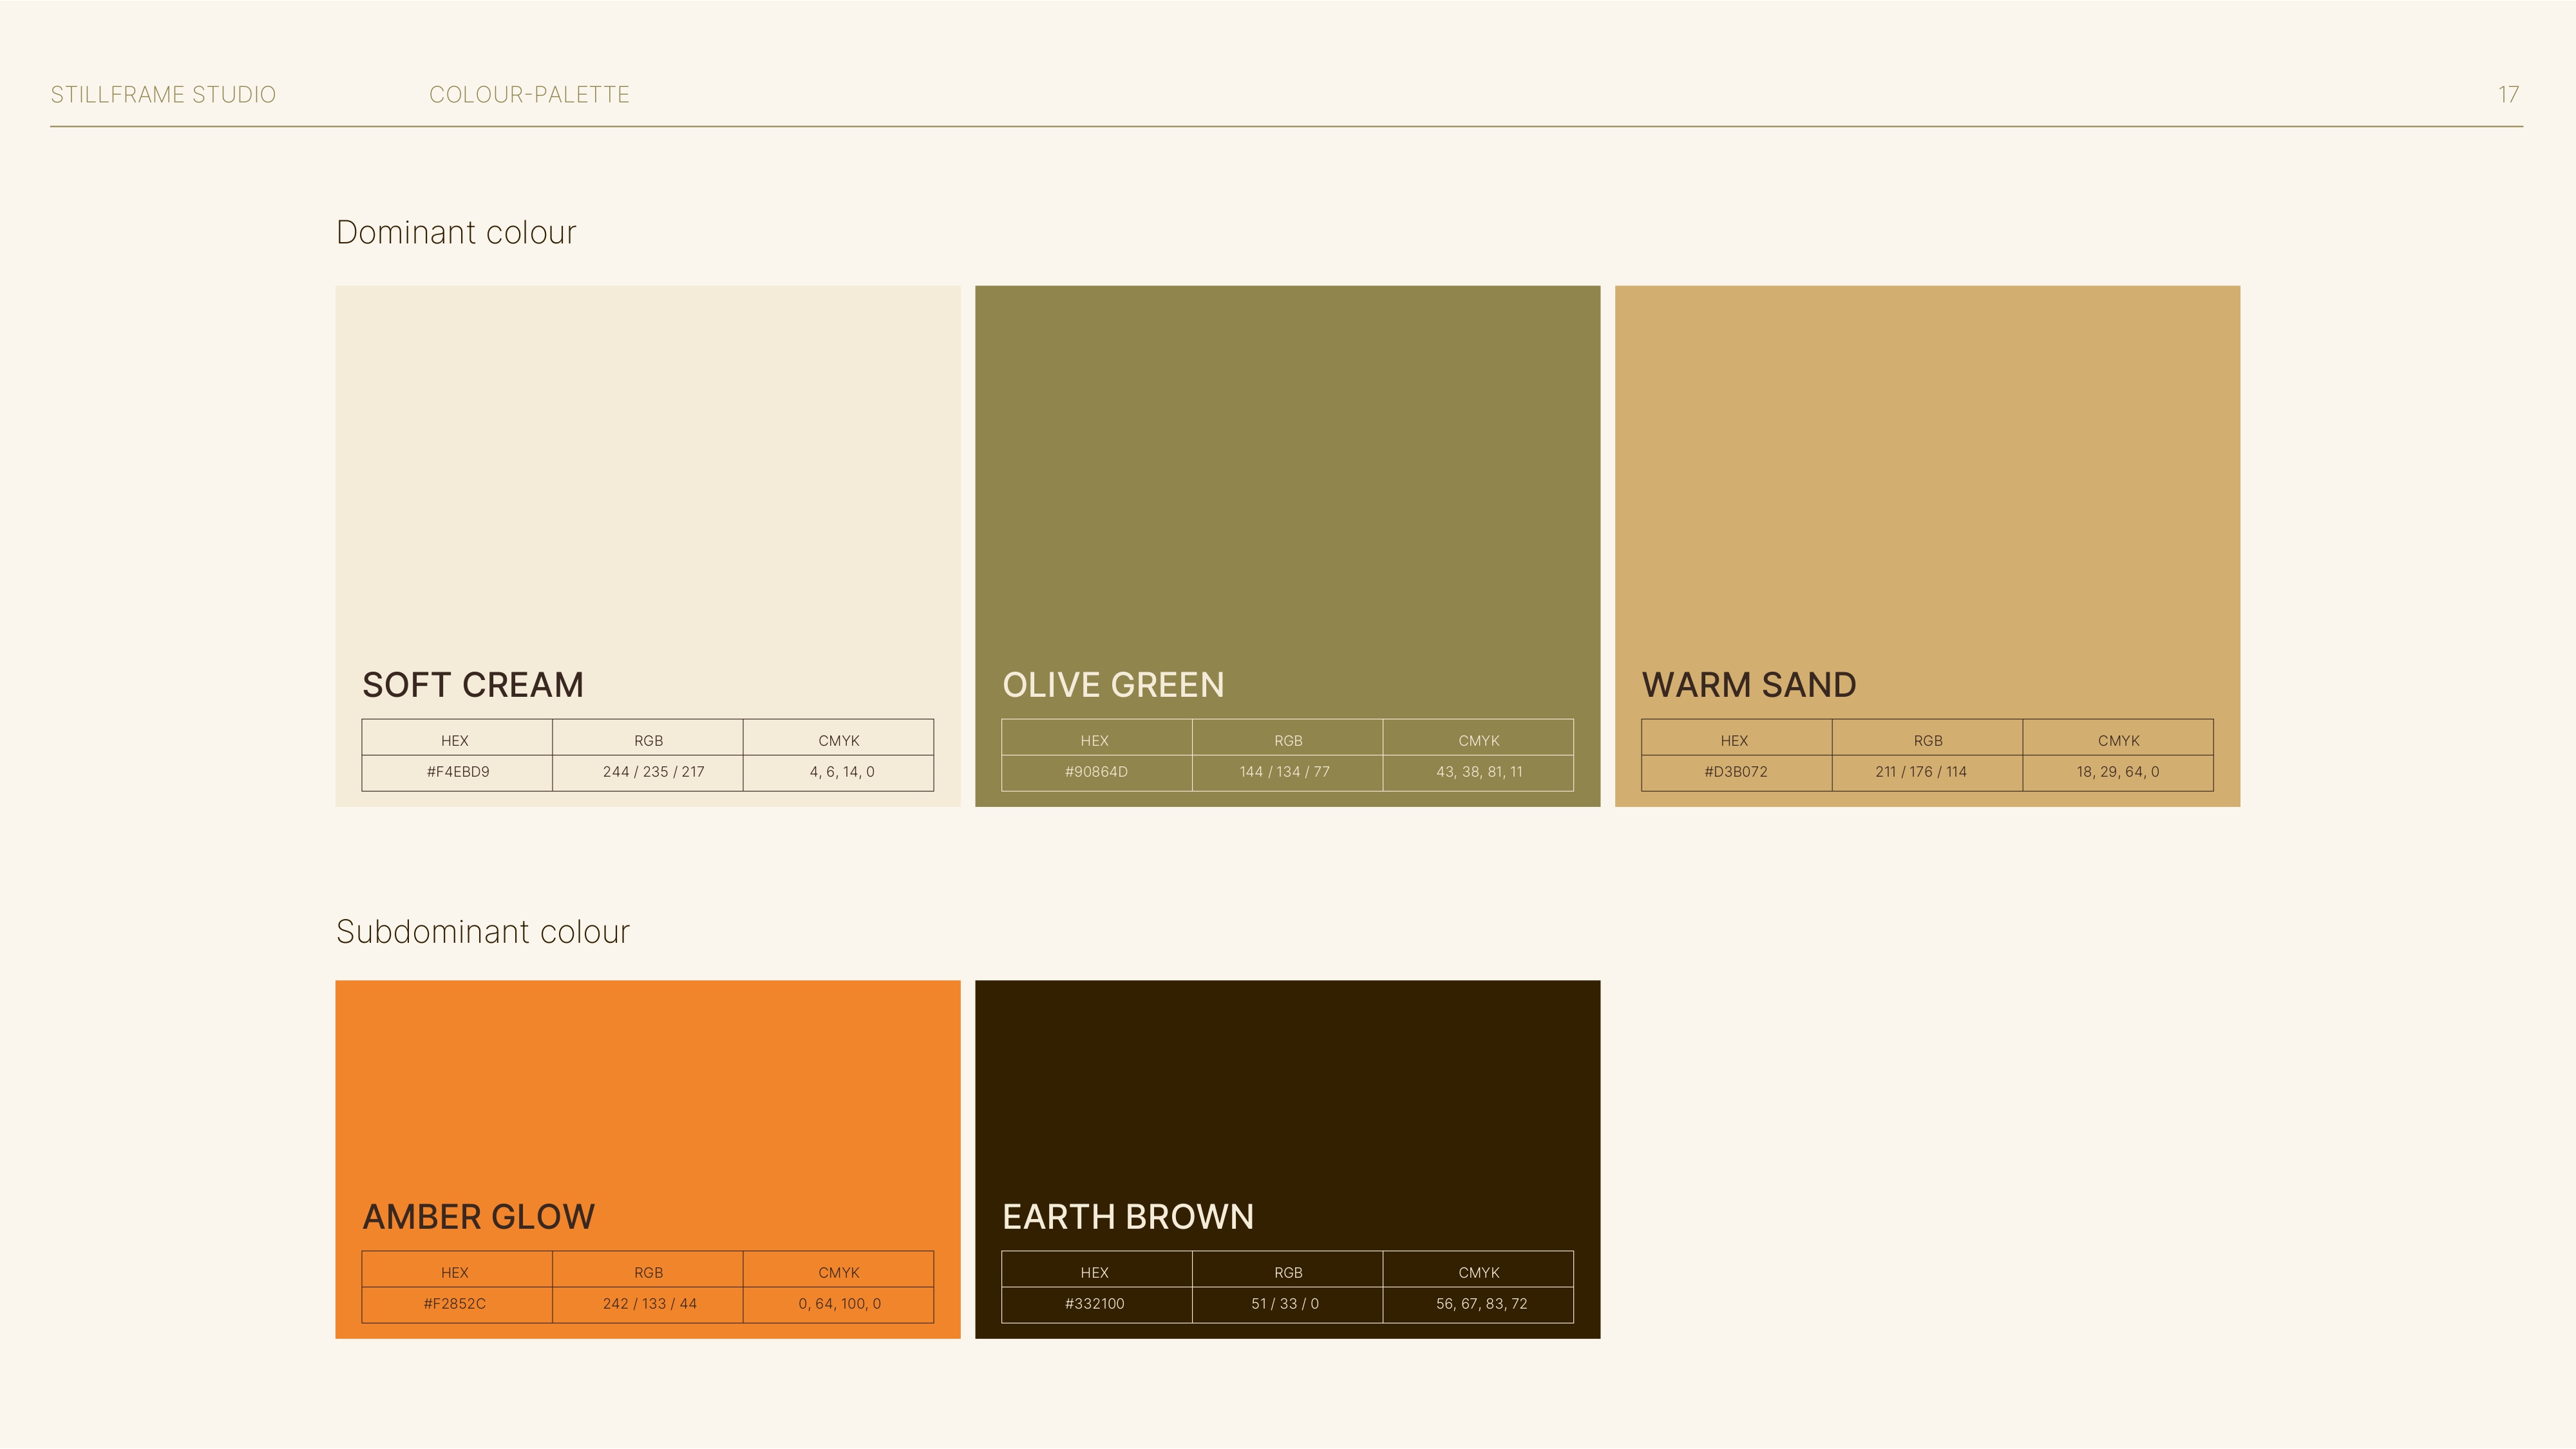This screenshot has width=2576, height=1449.
Task: Click the AMBER GLOW title text
Action: (x=479, y=1217)
